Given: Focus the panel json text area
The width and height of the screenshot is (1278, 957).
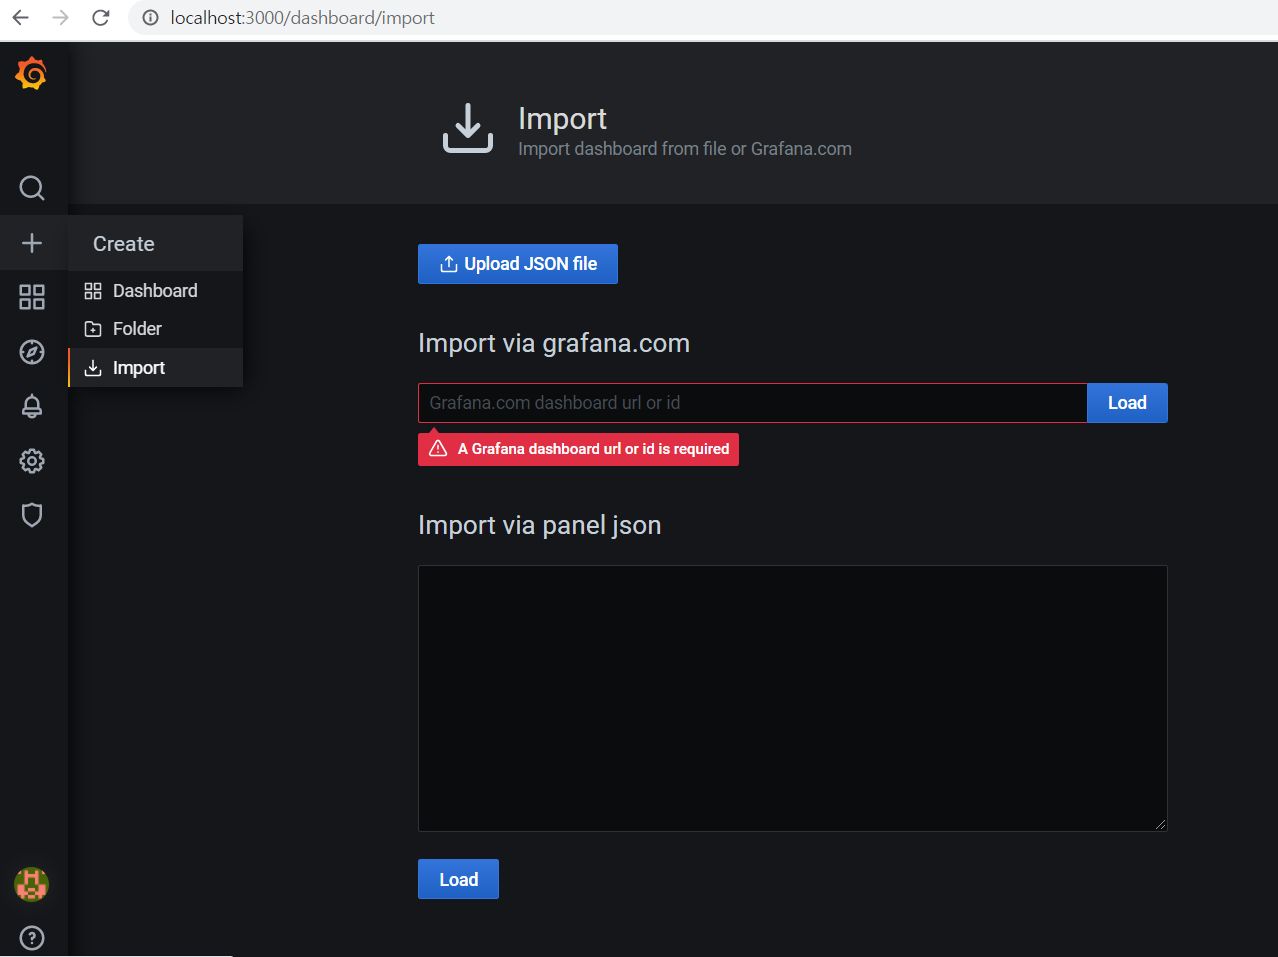Looking at the screenshot, I should pyautogui.click(x=792, y=698).
